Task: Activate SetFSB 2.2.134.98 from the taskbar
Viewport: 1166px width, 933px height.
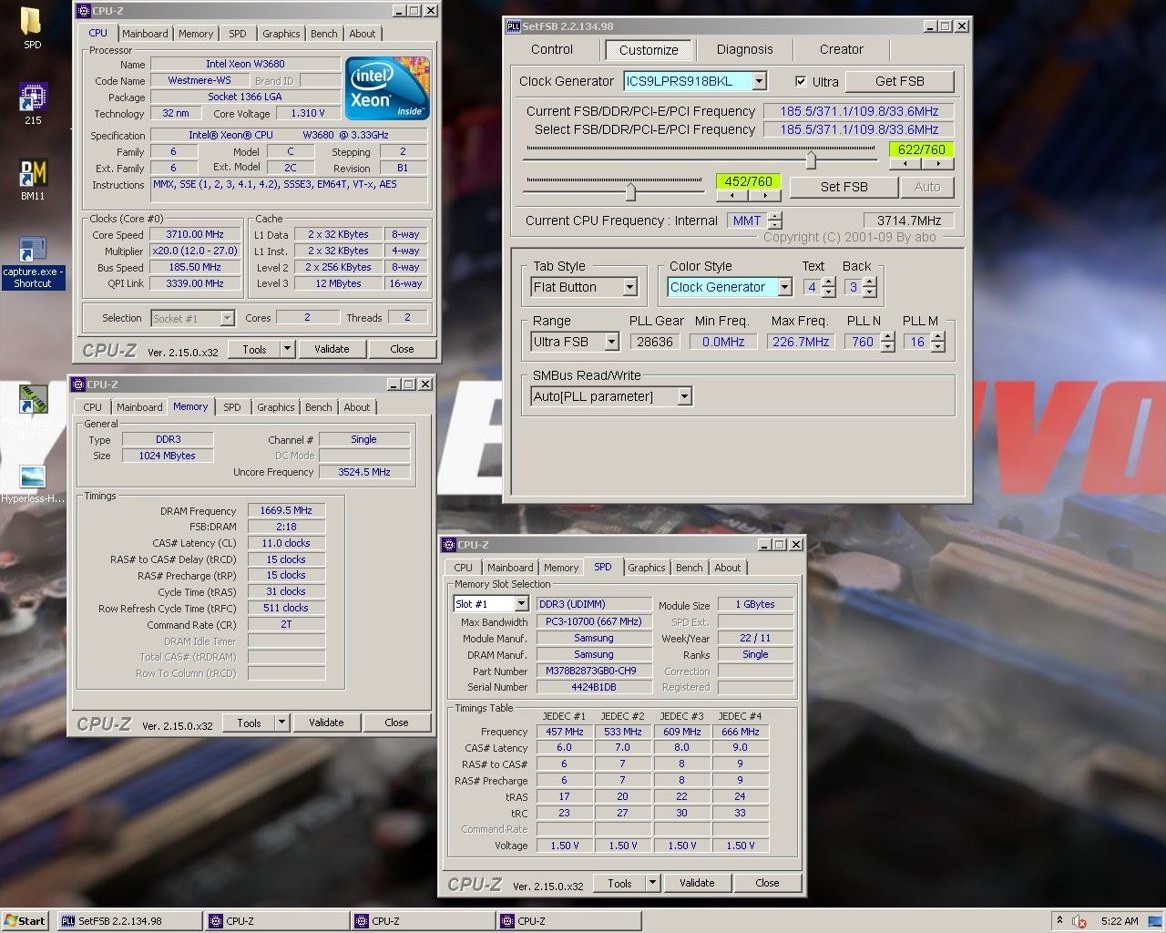Action: pos(128,921)
